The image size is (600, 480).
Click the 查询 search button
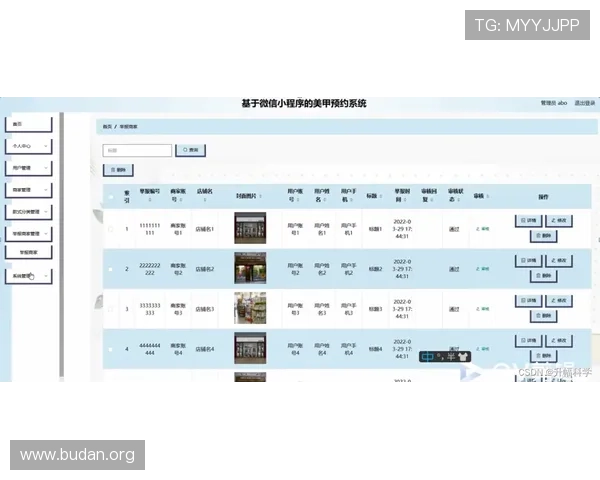click(x=190, y=150)
